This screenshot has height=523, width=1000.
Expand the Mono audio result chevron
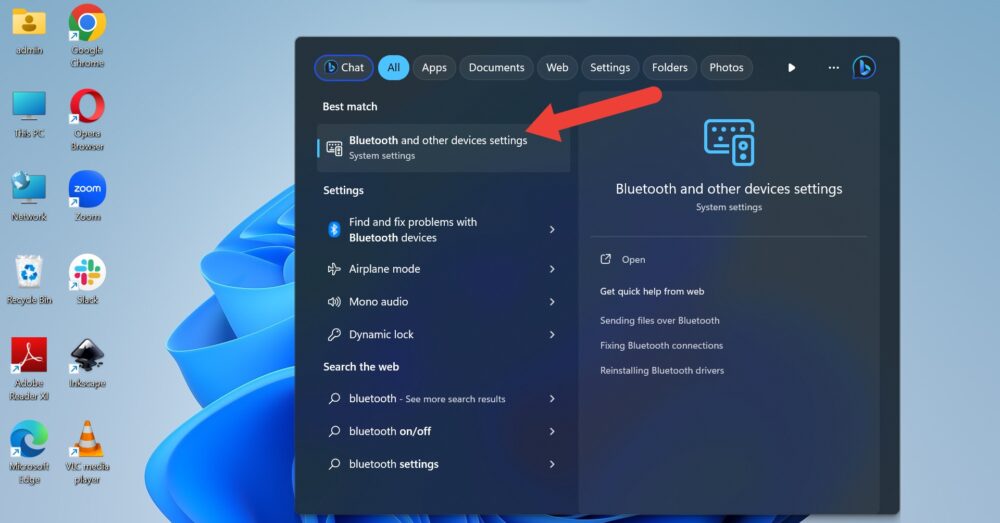coord(552,302)
